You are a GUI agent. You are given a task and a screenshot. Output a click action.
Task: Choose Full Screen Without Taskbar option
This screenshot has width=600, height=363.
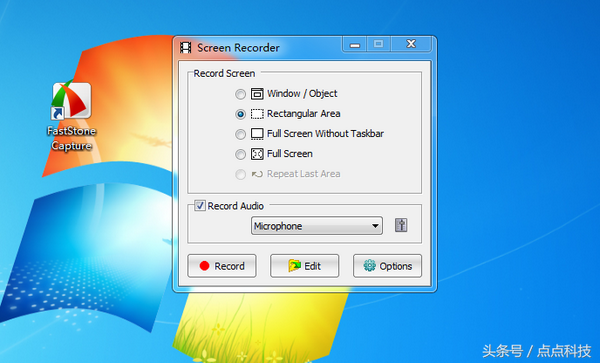tap(240, 134)
